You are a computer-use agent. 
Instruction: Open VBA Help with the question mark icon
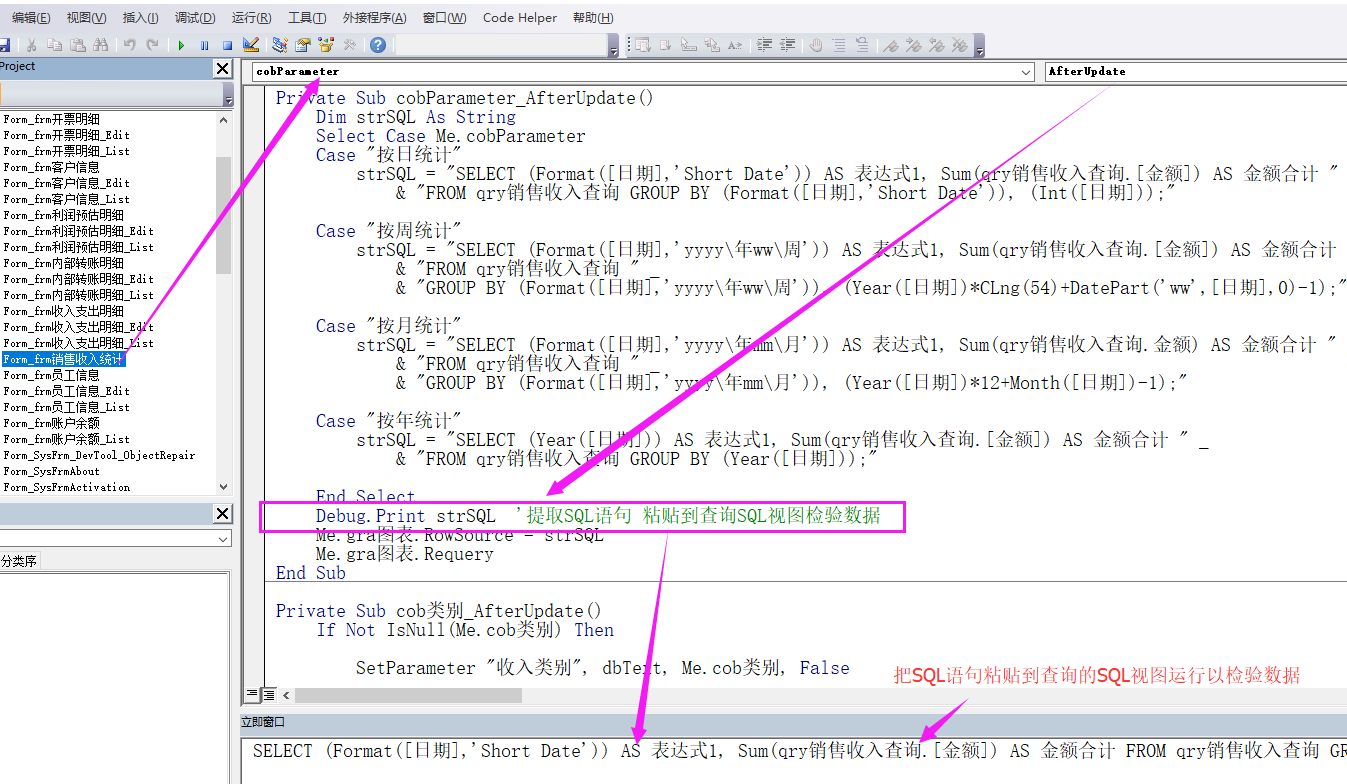[x=377, y=45]
